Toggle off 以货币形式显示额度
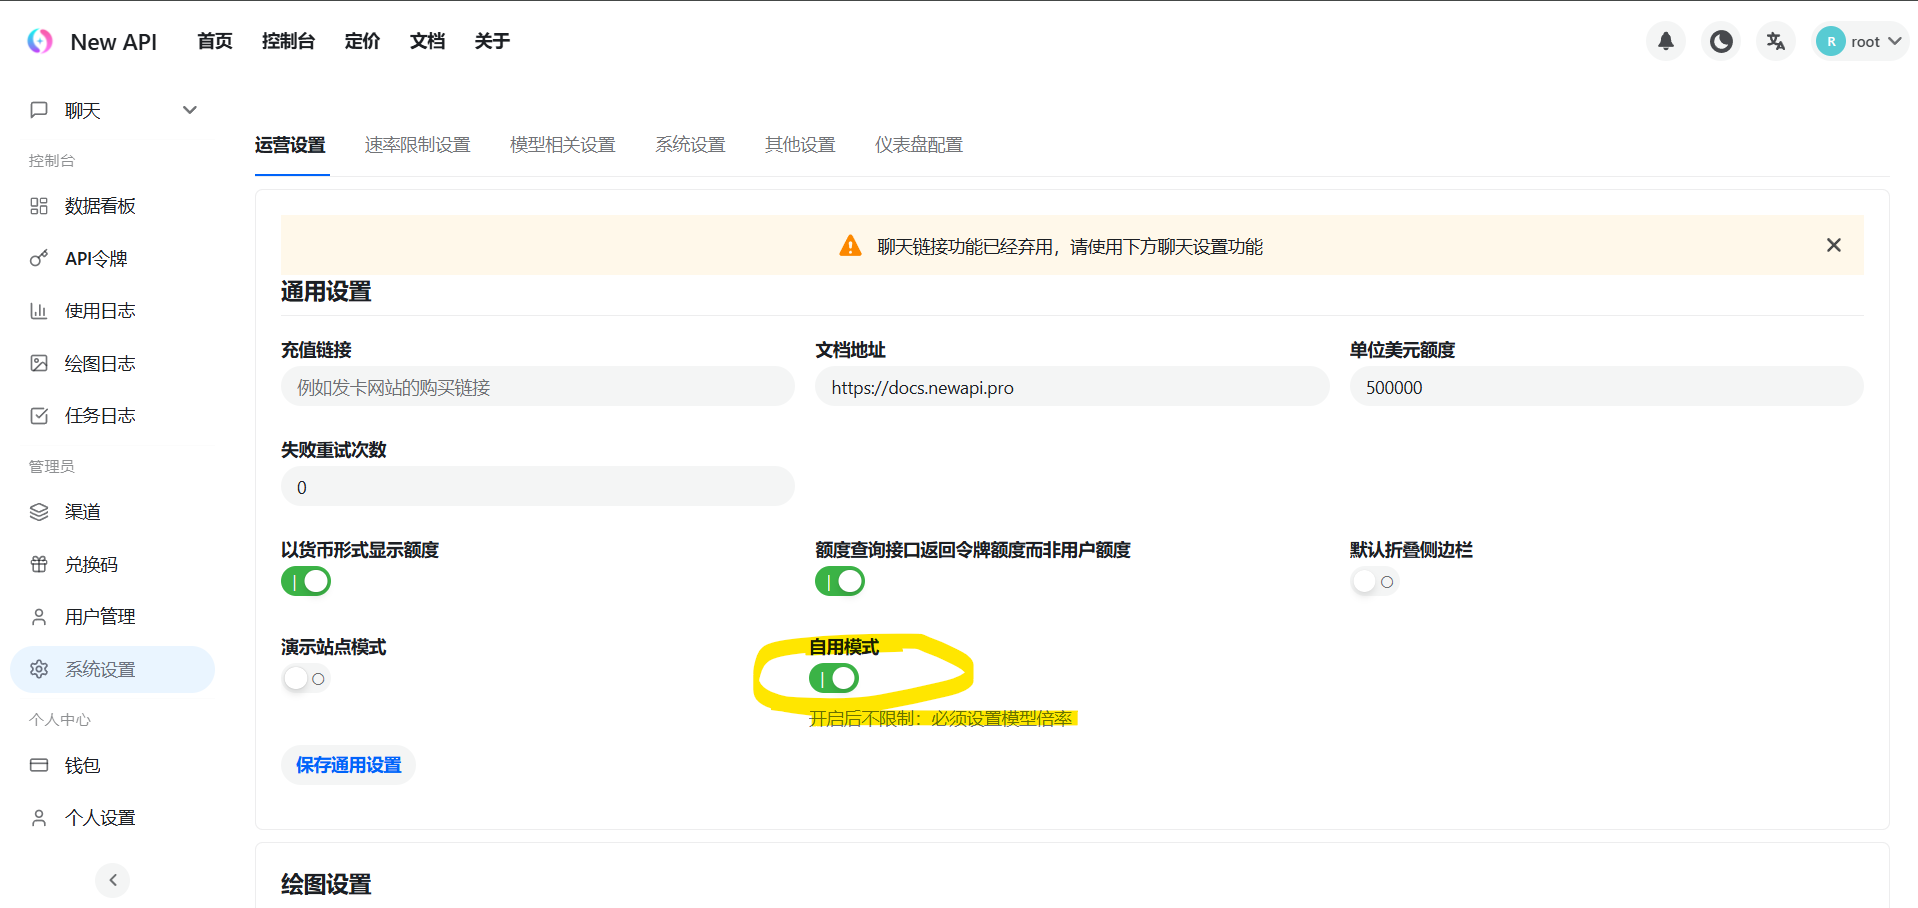The width and height of the screenshot is (1918, 908). [x=306, y=581]
